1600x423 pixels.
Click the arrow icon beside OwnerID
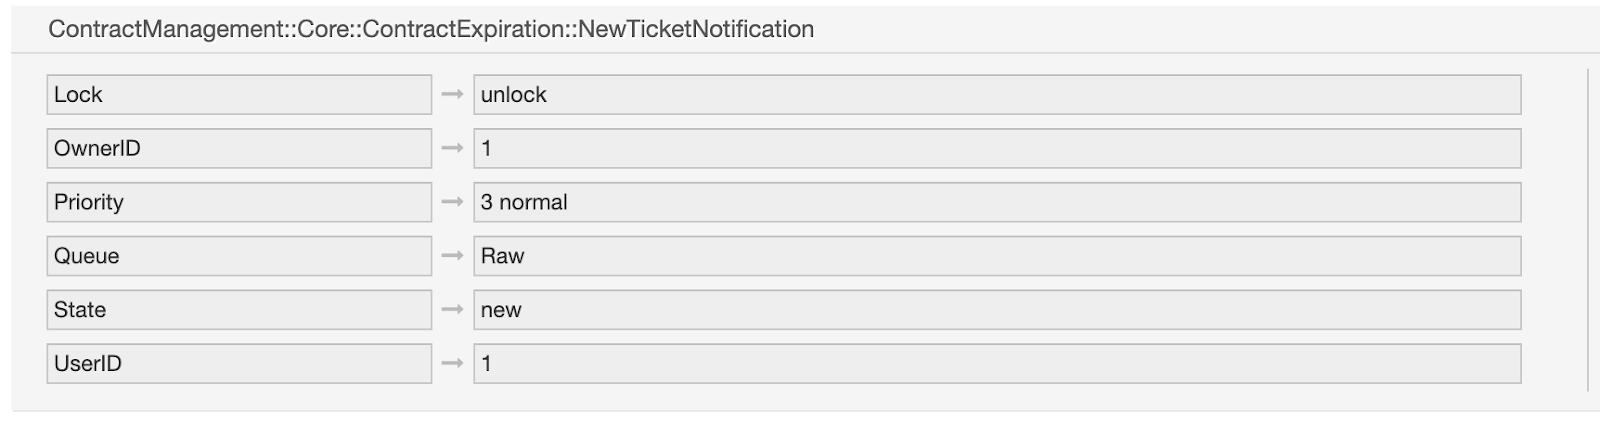coord(452,148)
